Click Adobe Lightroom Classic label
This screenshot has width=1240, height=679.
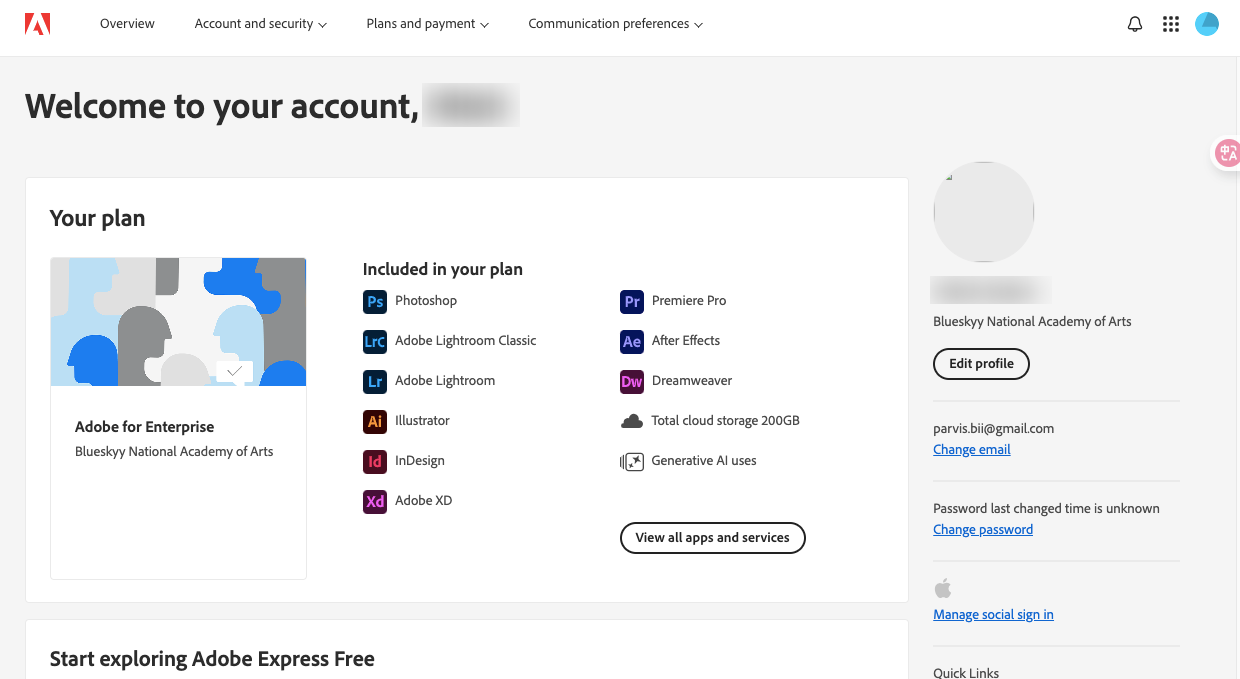pos(466,341)
